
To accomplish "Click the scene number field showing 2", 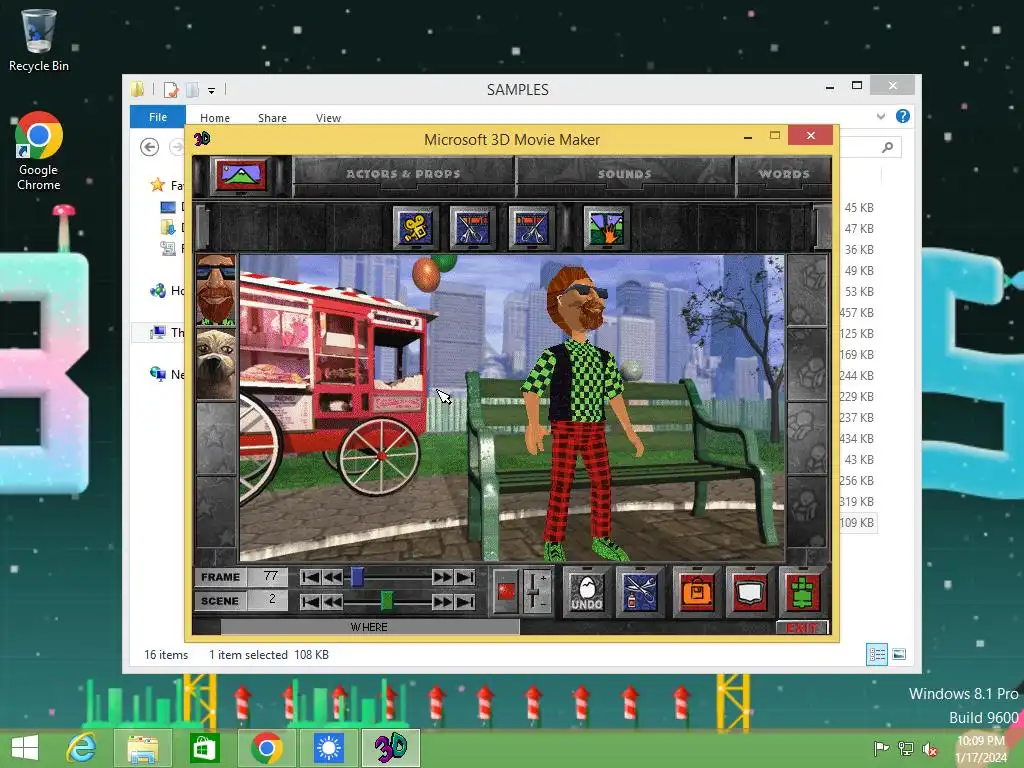I will [269, 600].
